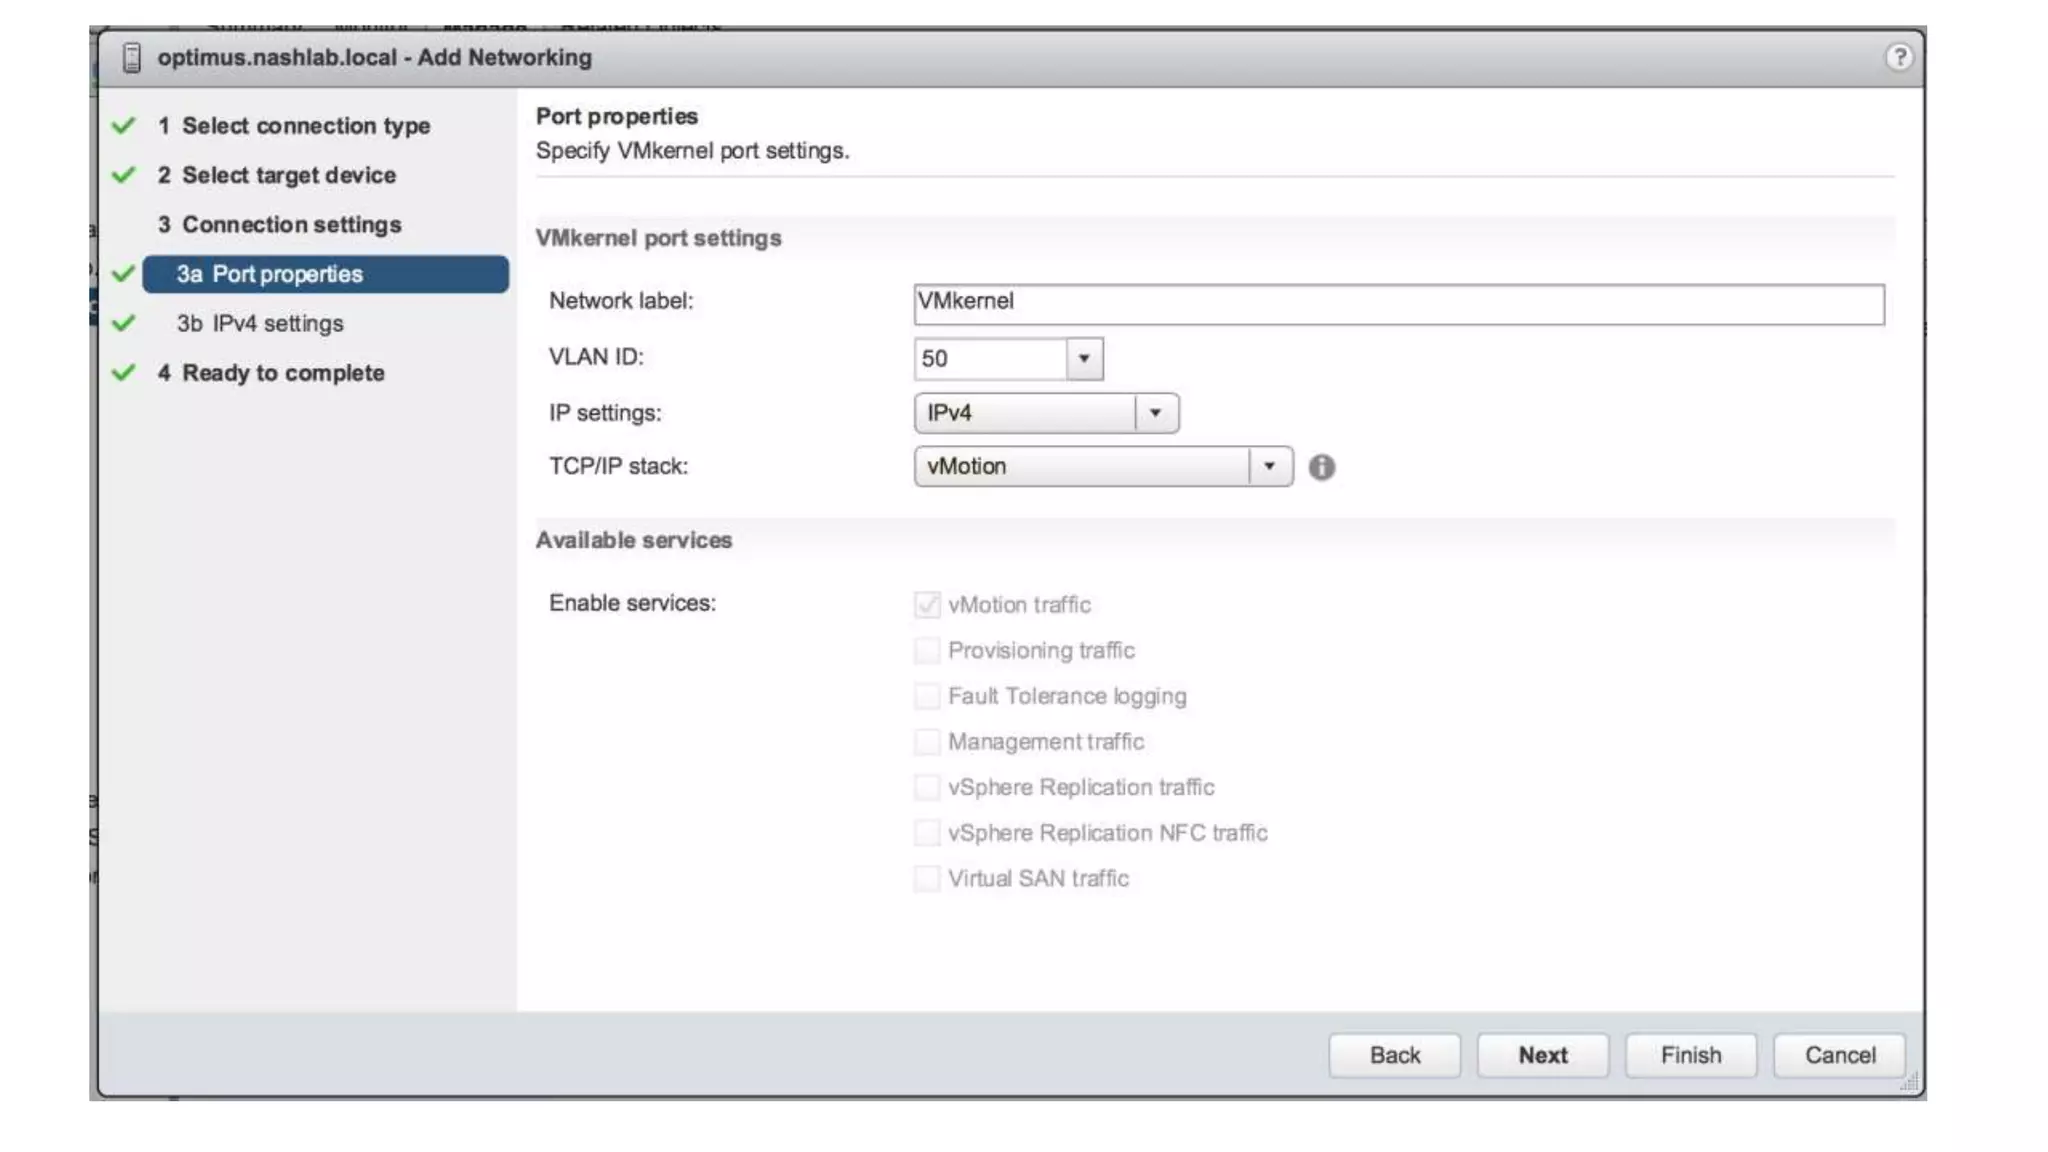Check the Virtual SAN traffic box

pos(926,878)
